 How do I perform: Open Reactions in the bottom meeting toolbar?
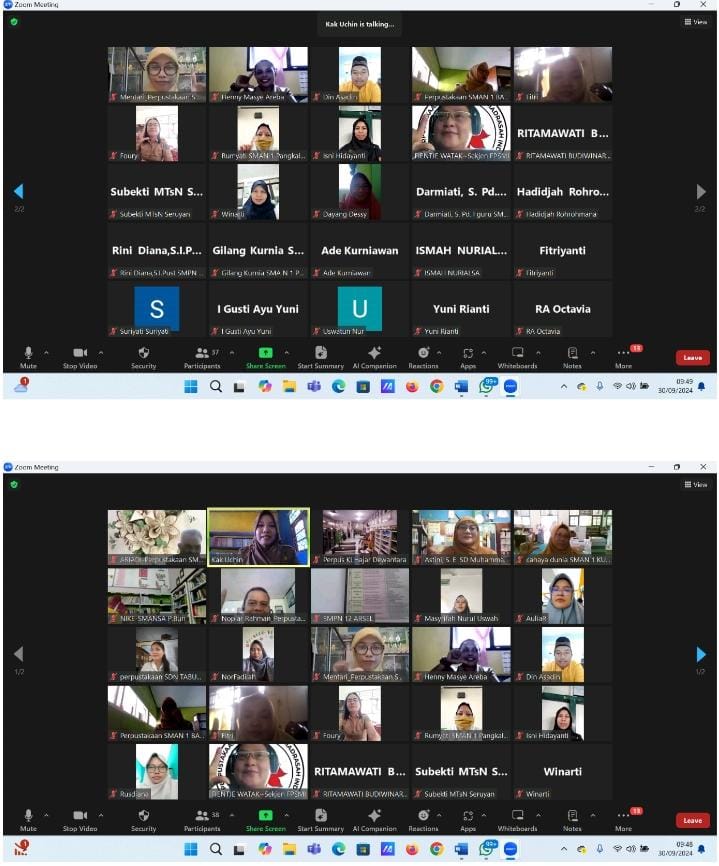point(423,819)
